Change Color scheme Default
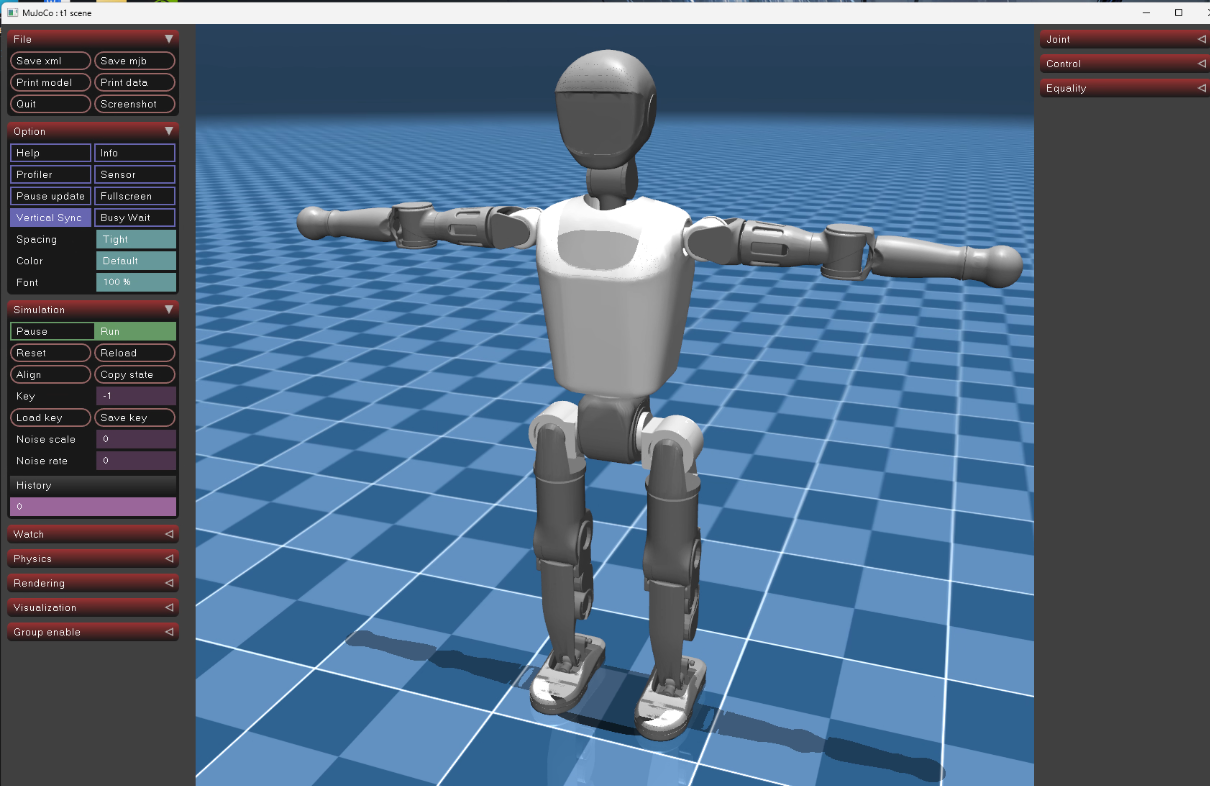This screenshot has height=786, width=1210. point(136,261)
